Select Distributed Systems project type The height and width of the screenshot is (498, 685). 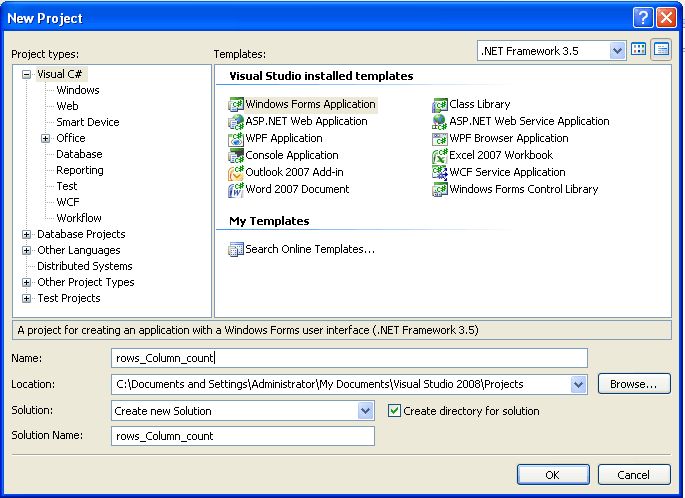tap(85, 266)
